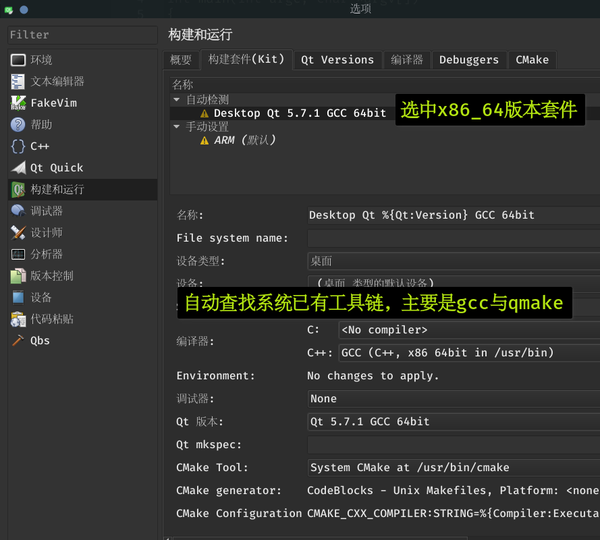Screen dimensions: 600x540
Task: Select the 构建和运行 Qt icon
Action: [x=18, y=189]
